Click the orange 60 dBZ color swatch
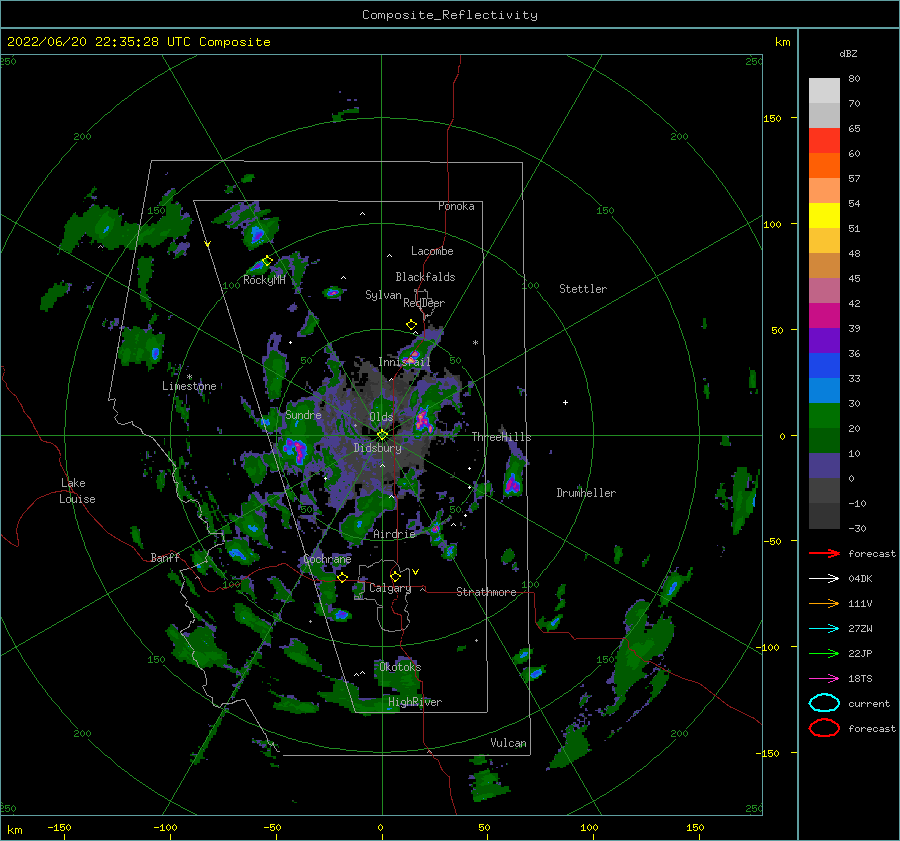The height and width of the screenshot is (841, 900). (824, 165)
